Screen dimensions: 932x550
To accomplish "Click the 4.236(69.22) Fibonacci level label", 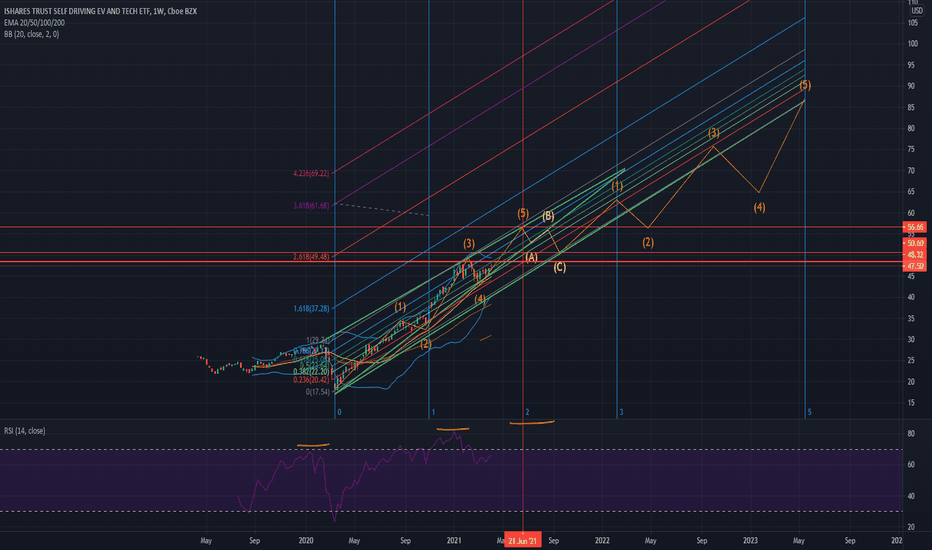I will tap(311, 174).
